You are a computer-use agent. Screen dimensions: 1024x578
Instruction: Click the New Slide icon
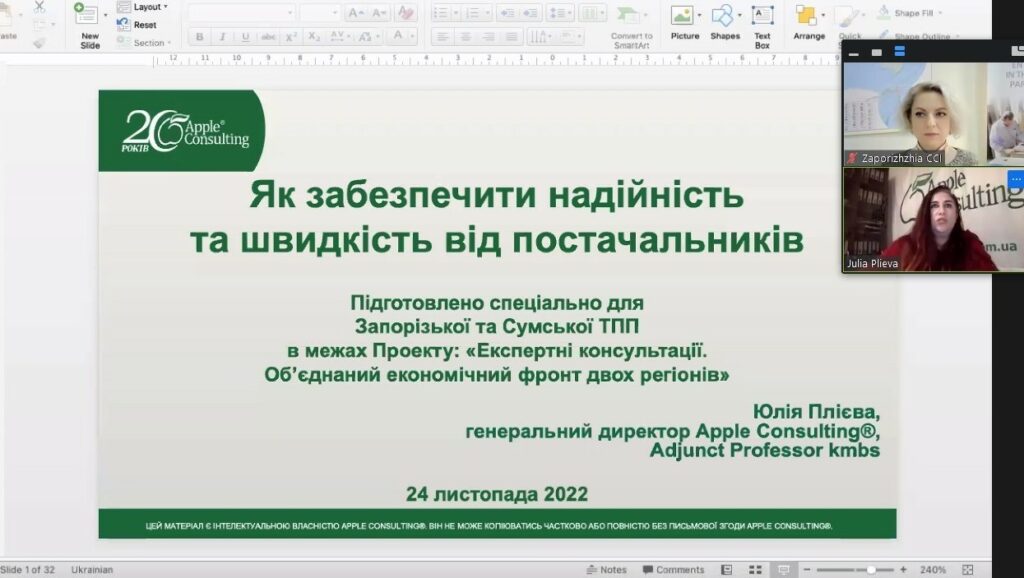coord(86,13)
